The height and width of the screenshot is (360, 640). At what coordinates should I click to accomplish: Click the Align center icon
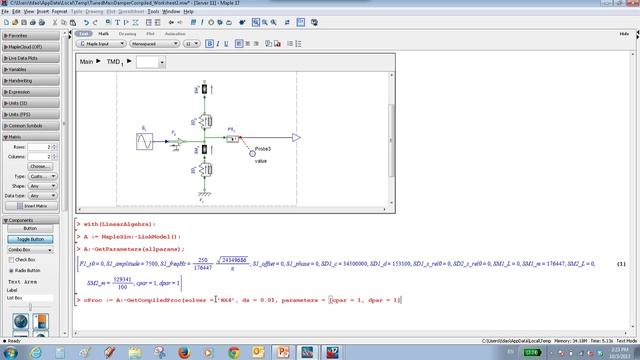[x=247, y=44]
